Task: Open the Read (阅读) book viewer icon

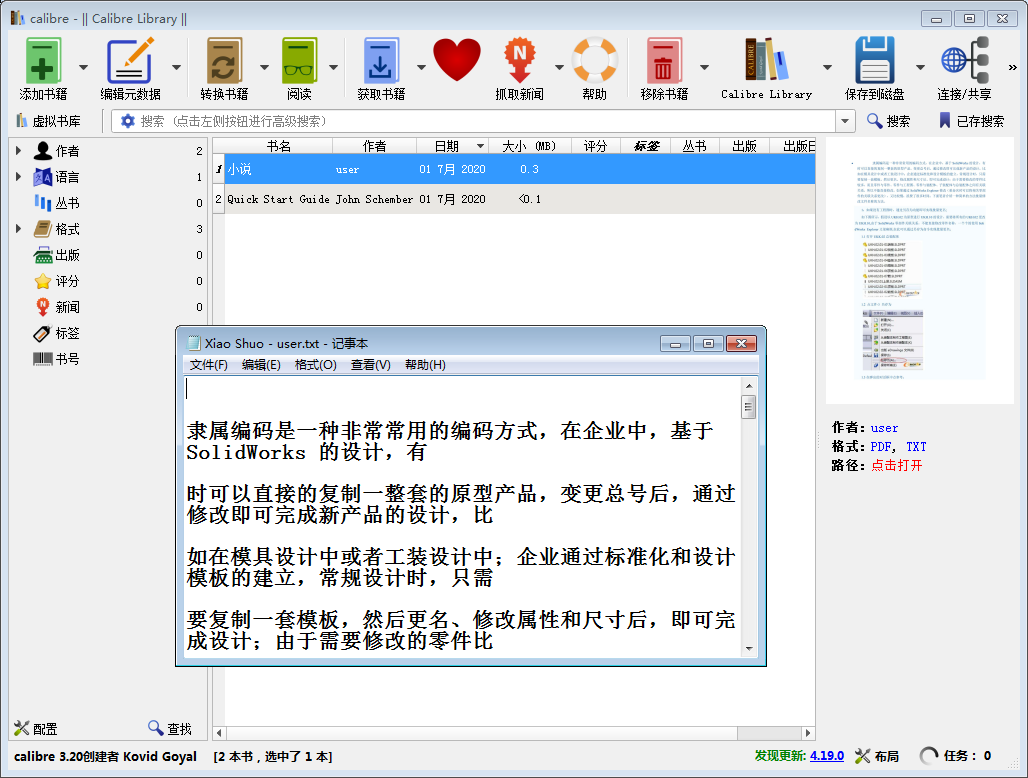Action: 299,62
